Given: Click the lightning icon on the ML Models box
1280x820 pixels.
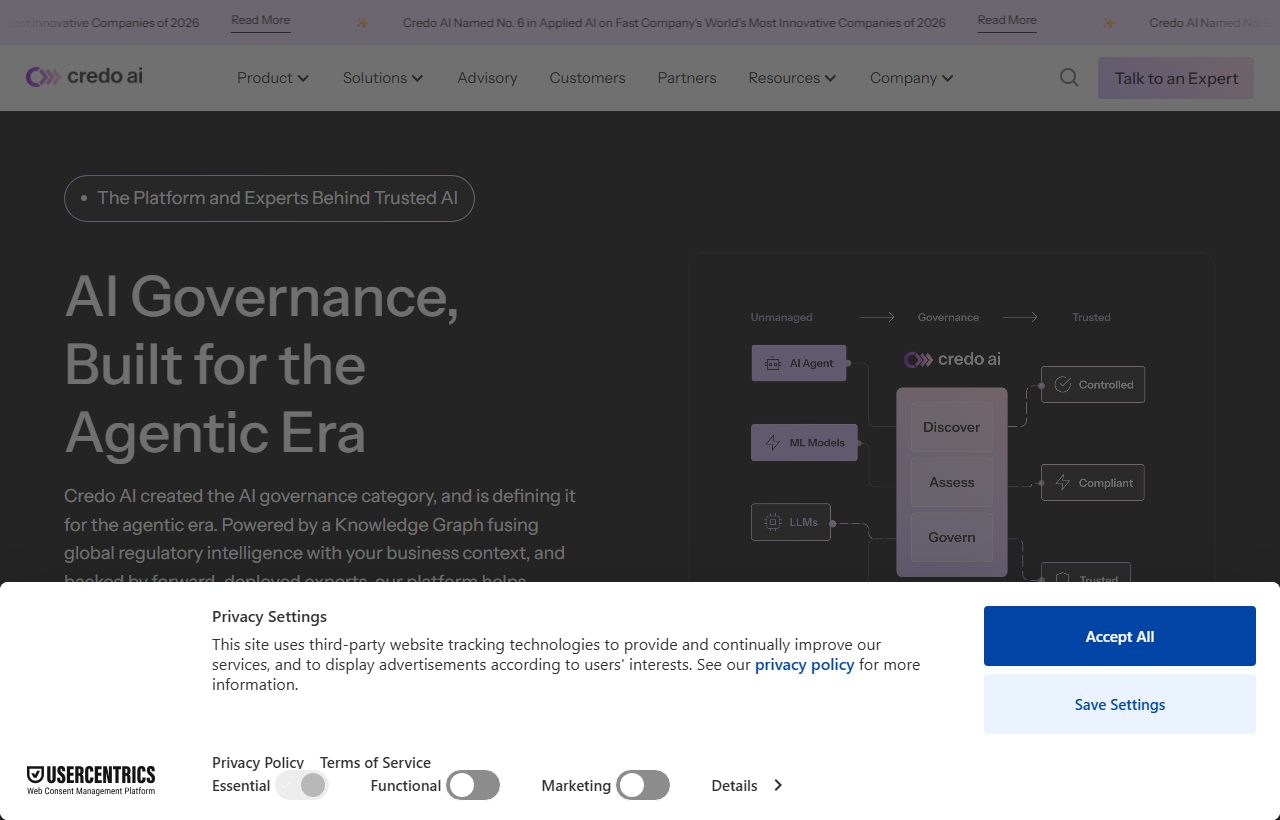Looking at the screenshot, I should tap(773, 443).
